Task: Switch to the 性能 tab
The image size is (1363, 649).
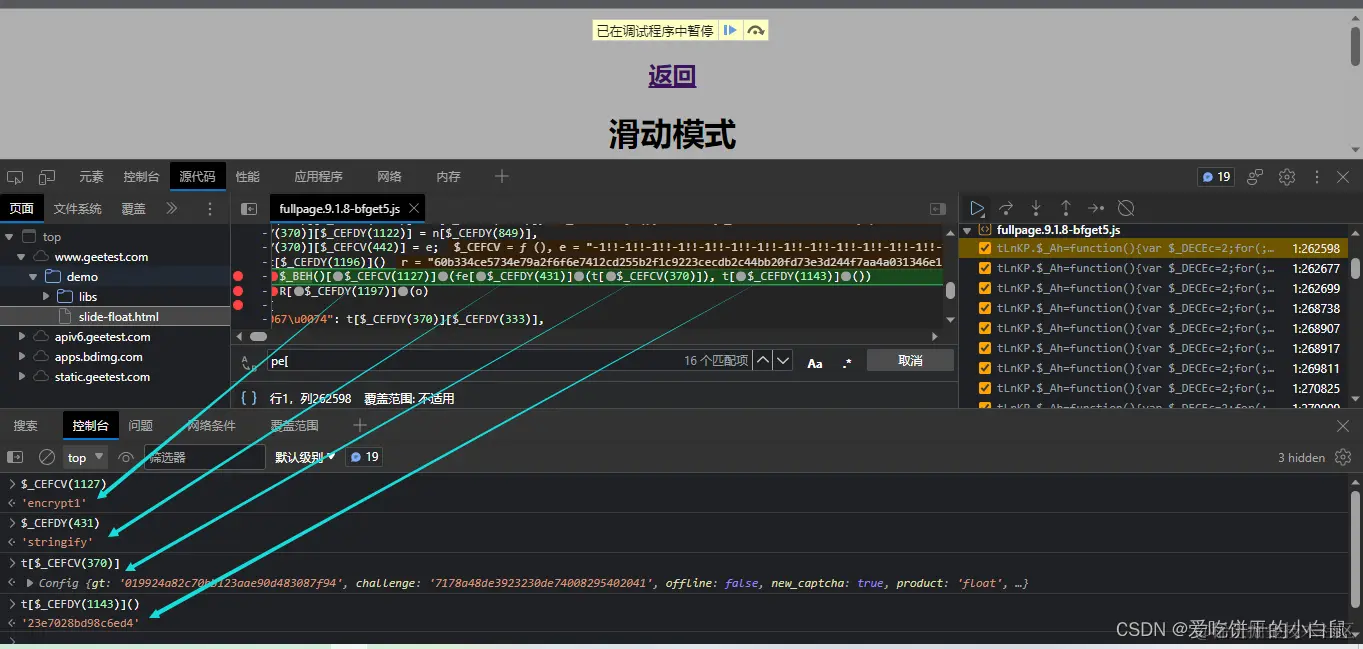Action: coord(247,177)
